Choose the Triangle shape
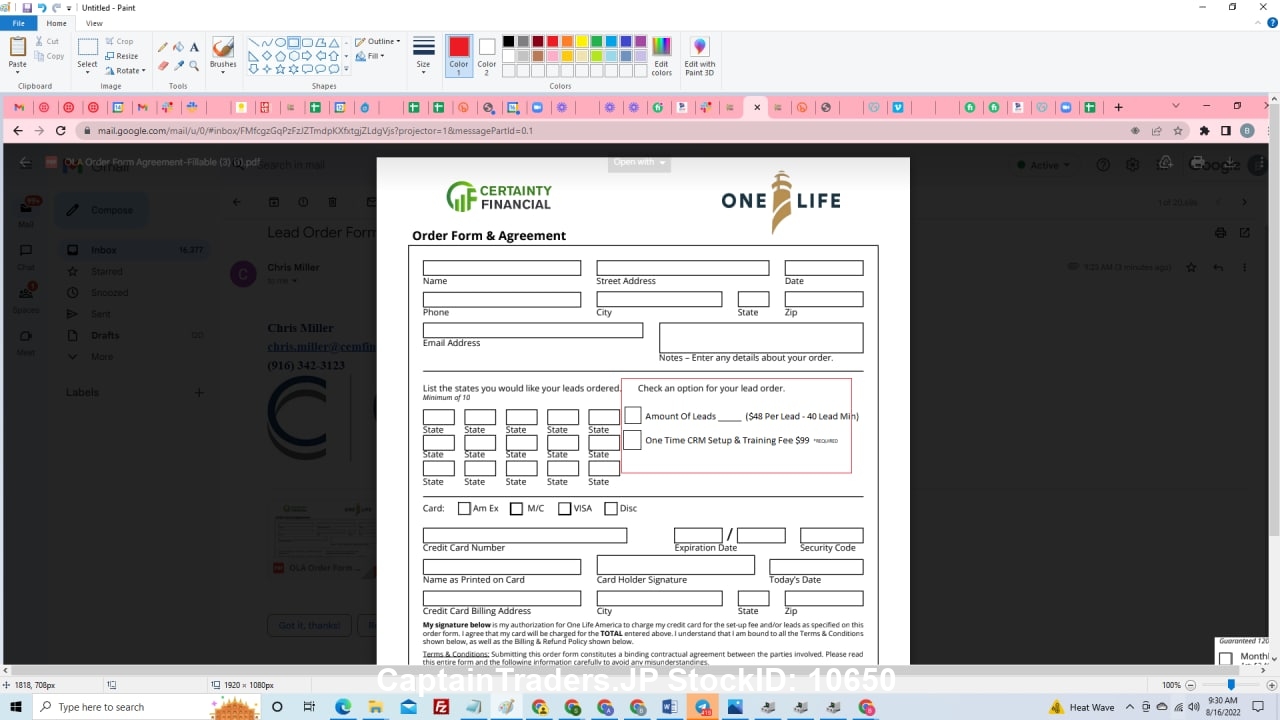Screen dimensions: 1280x720 [x=334, y=43]
